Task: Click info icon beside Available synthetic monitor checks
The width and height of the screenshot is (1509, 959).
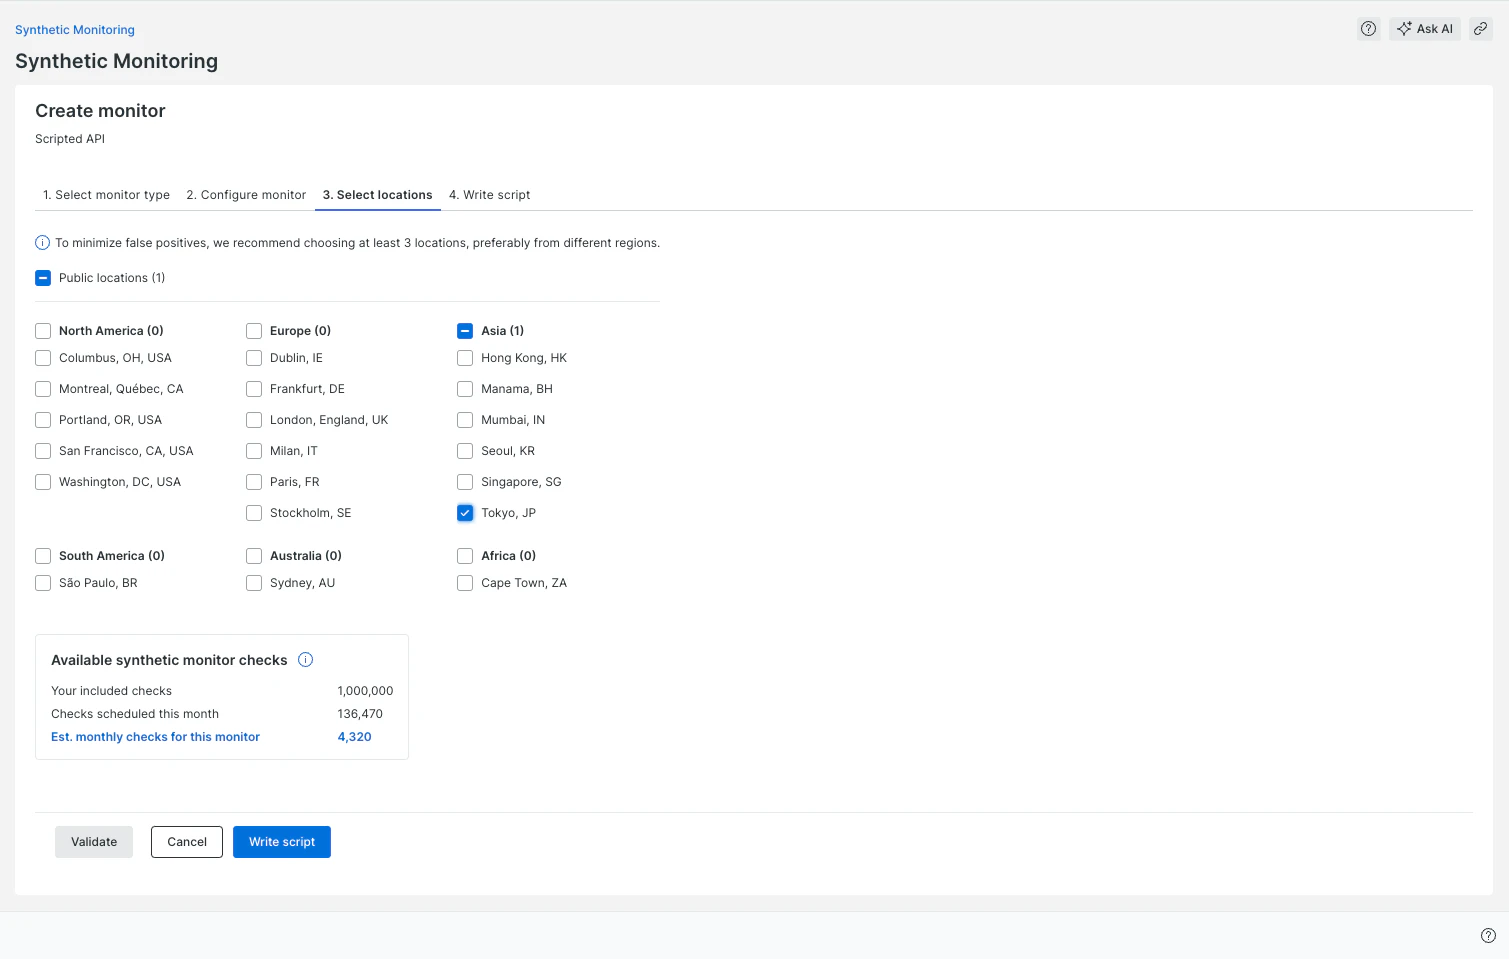Action: tap(306, 660)
